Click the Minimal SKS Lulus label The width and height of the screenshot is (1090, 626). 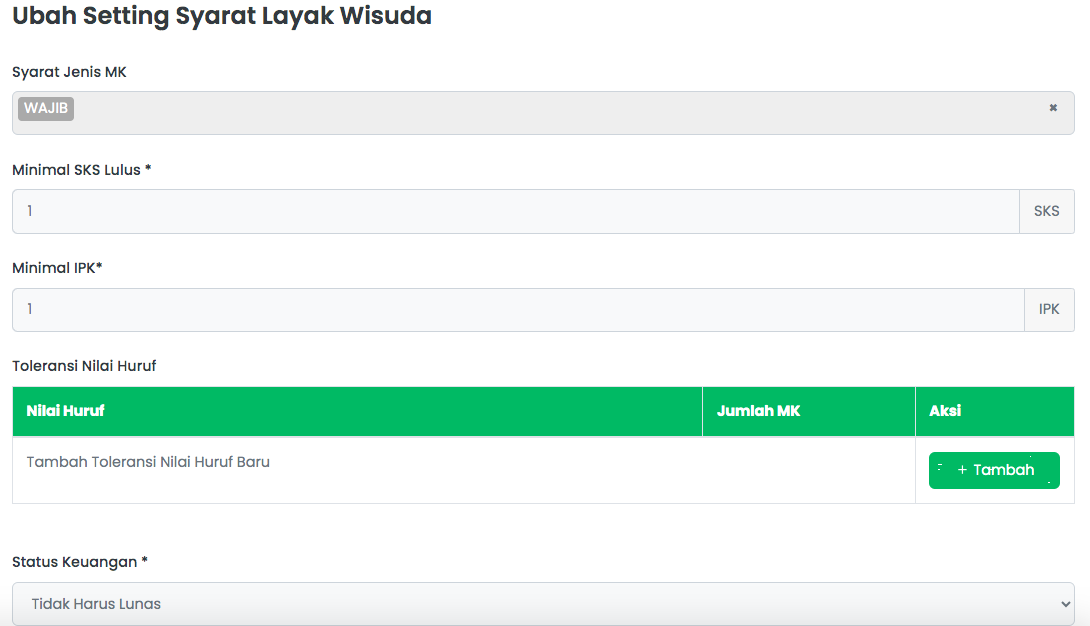[81, 170]
